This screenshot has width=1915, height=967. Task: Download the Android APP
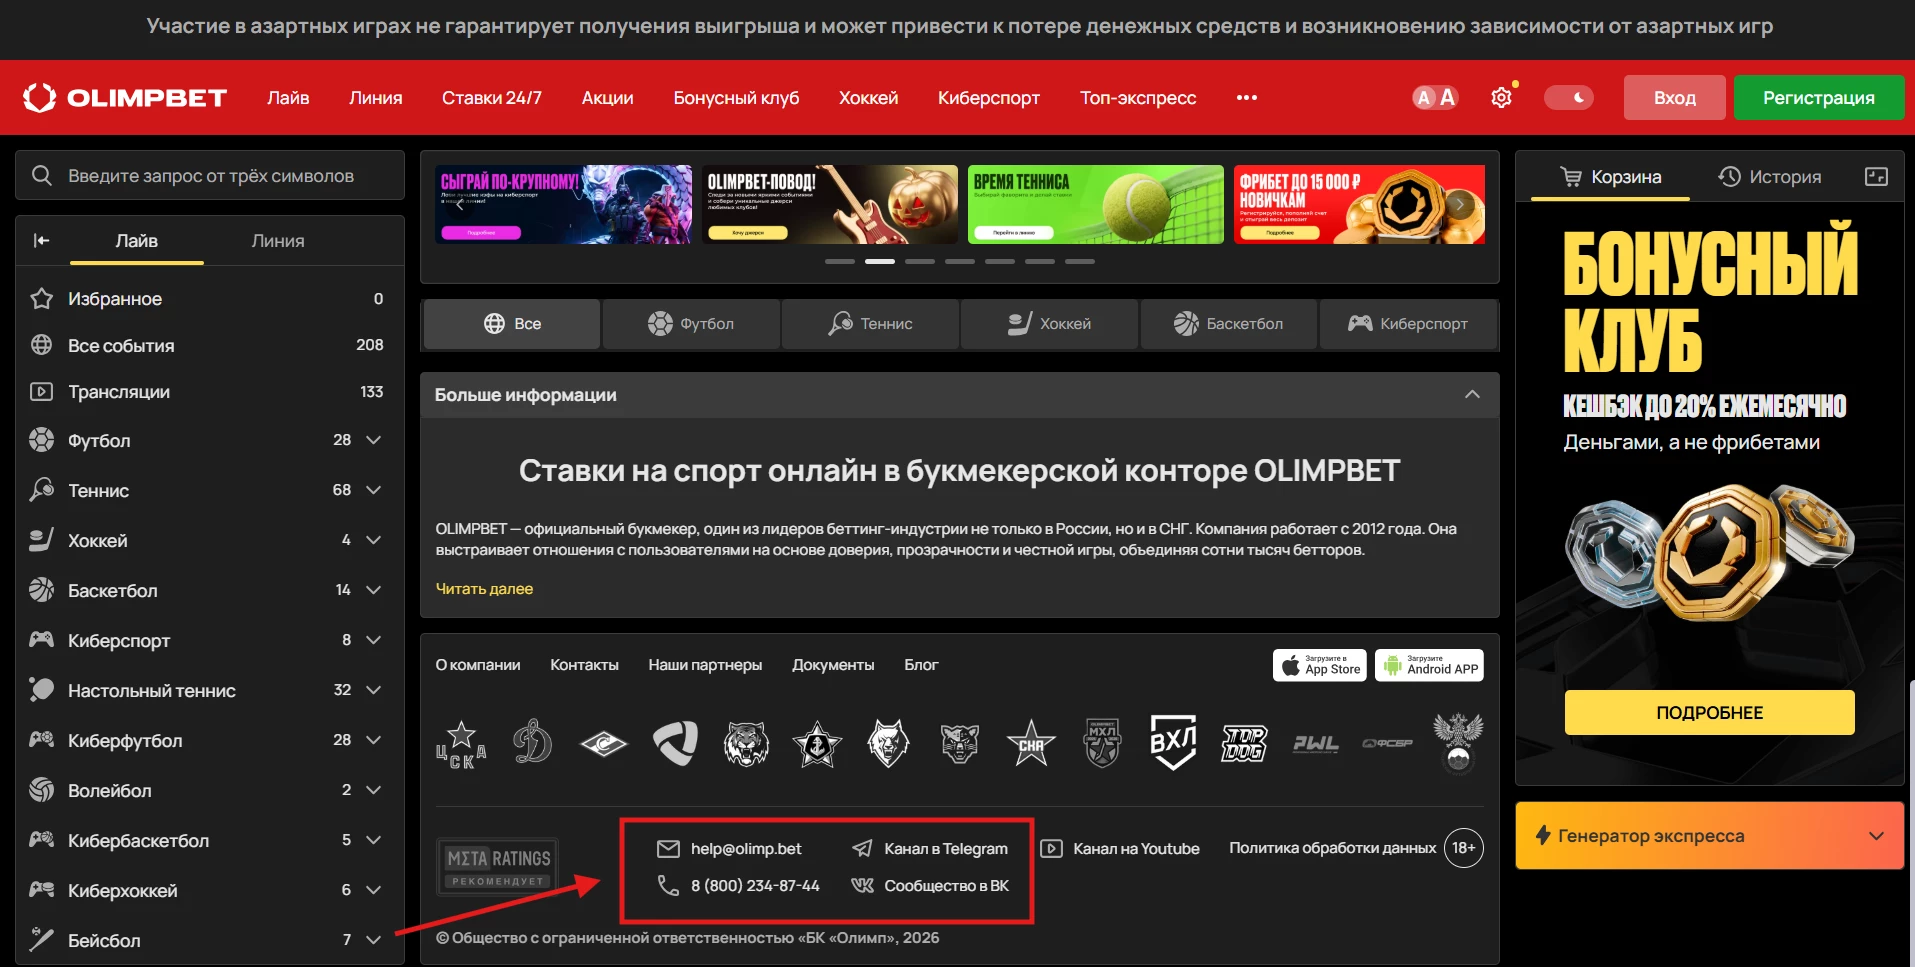click(1429, 666)
